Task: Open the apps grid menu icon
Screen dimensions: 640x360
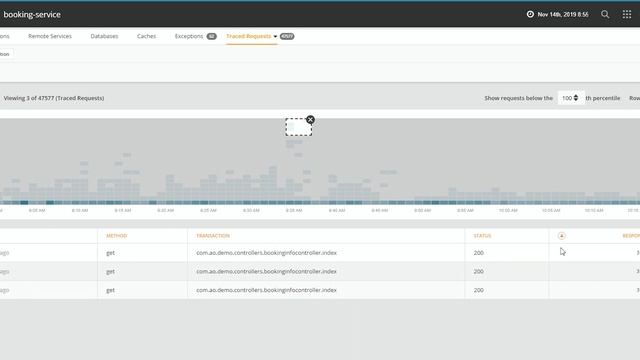Action: [x=627, y=15]
